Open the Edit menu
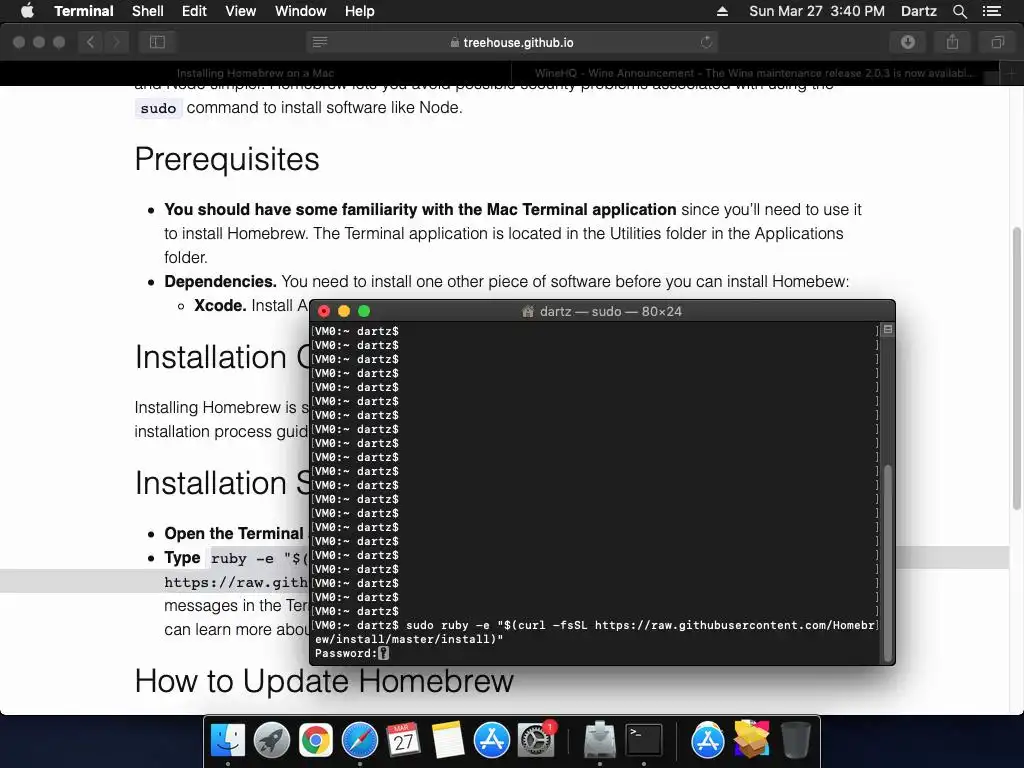The image size is (1024, 768). click(x=194, y=11)
